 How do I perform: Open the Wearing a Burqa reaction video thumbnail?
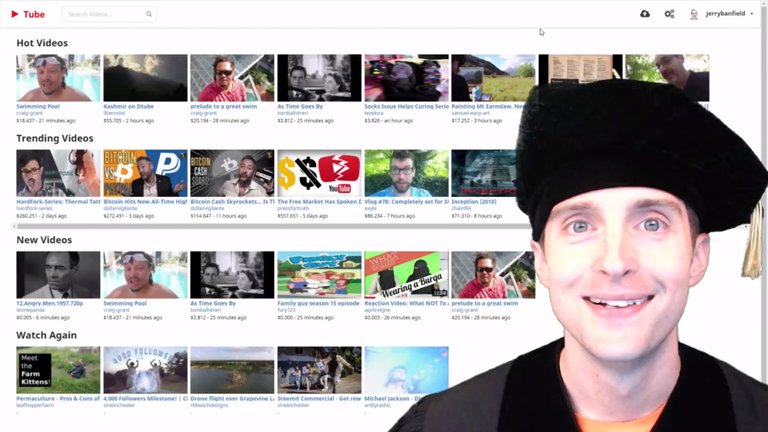pos(407,275)
